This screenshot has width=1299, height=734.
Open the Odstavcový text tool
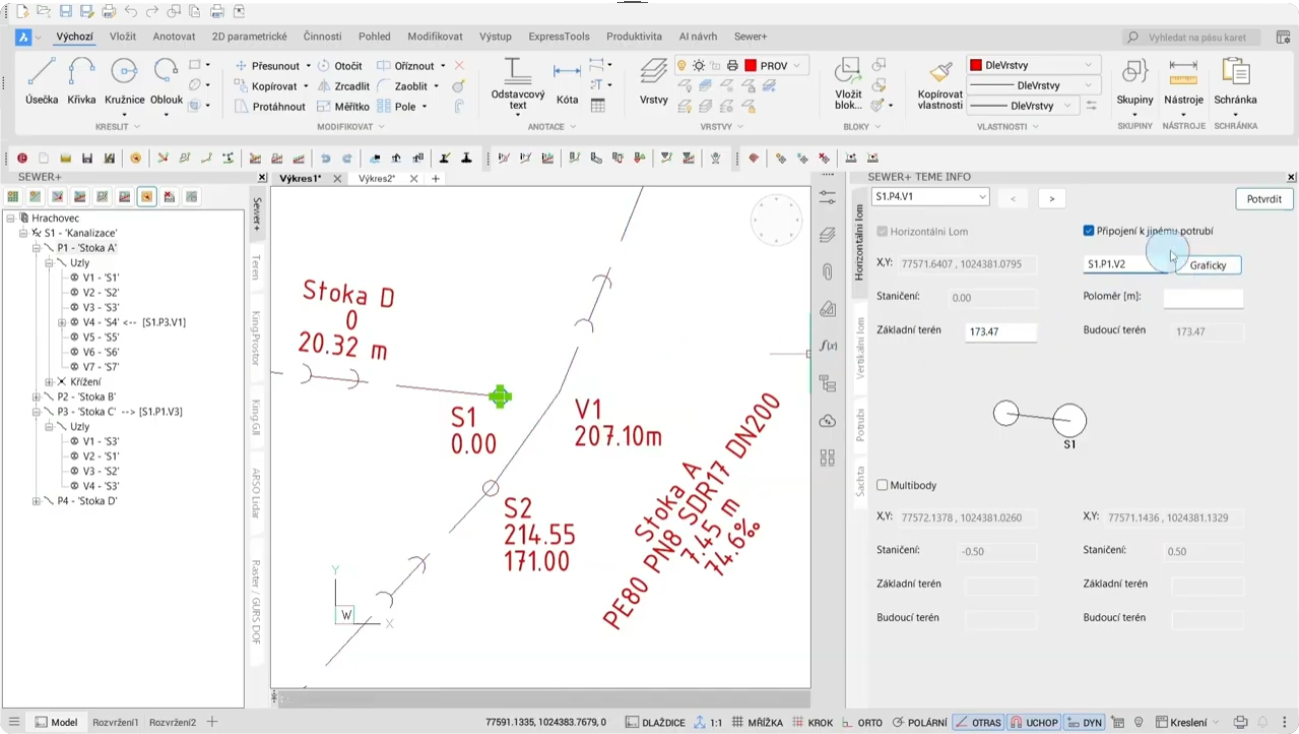(x=517, y=82)
